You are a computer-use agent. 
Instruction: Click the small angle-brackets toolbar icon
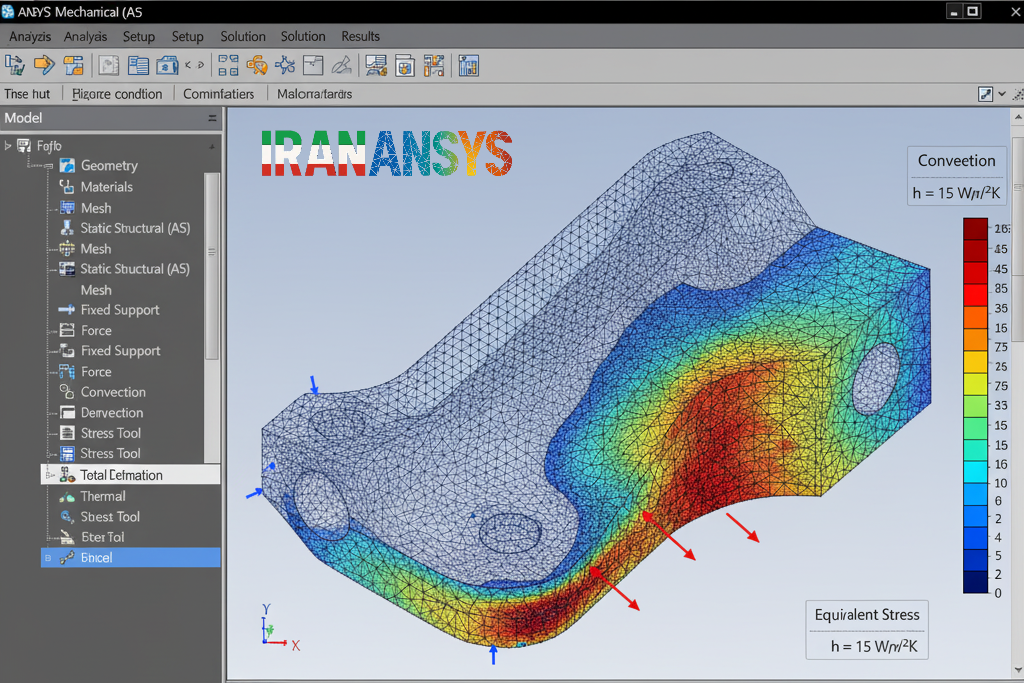(x=195, y=65)
